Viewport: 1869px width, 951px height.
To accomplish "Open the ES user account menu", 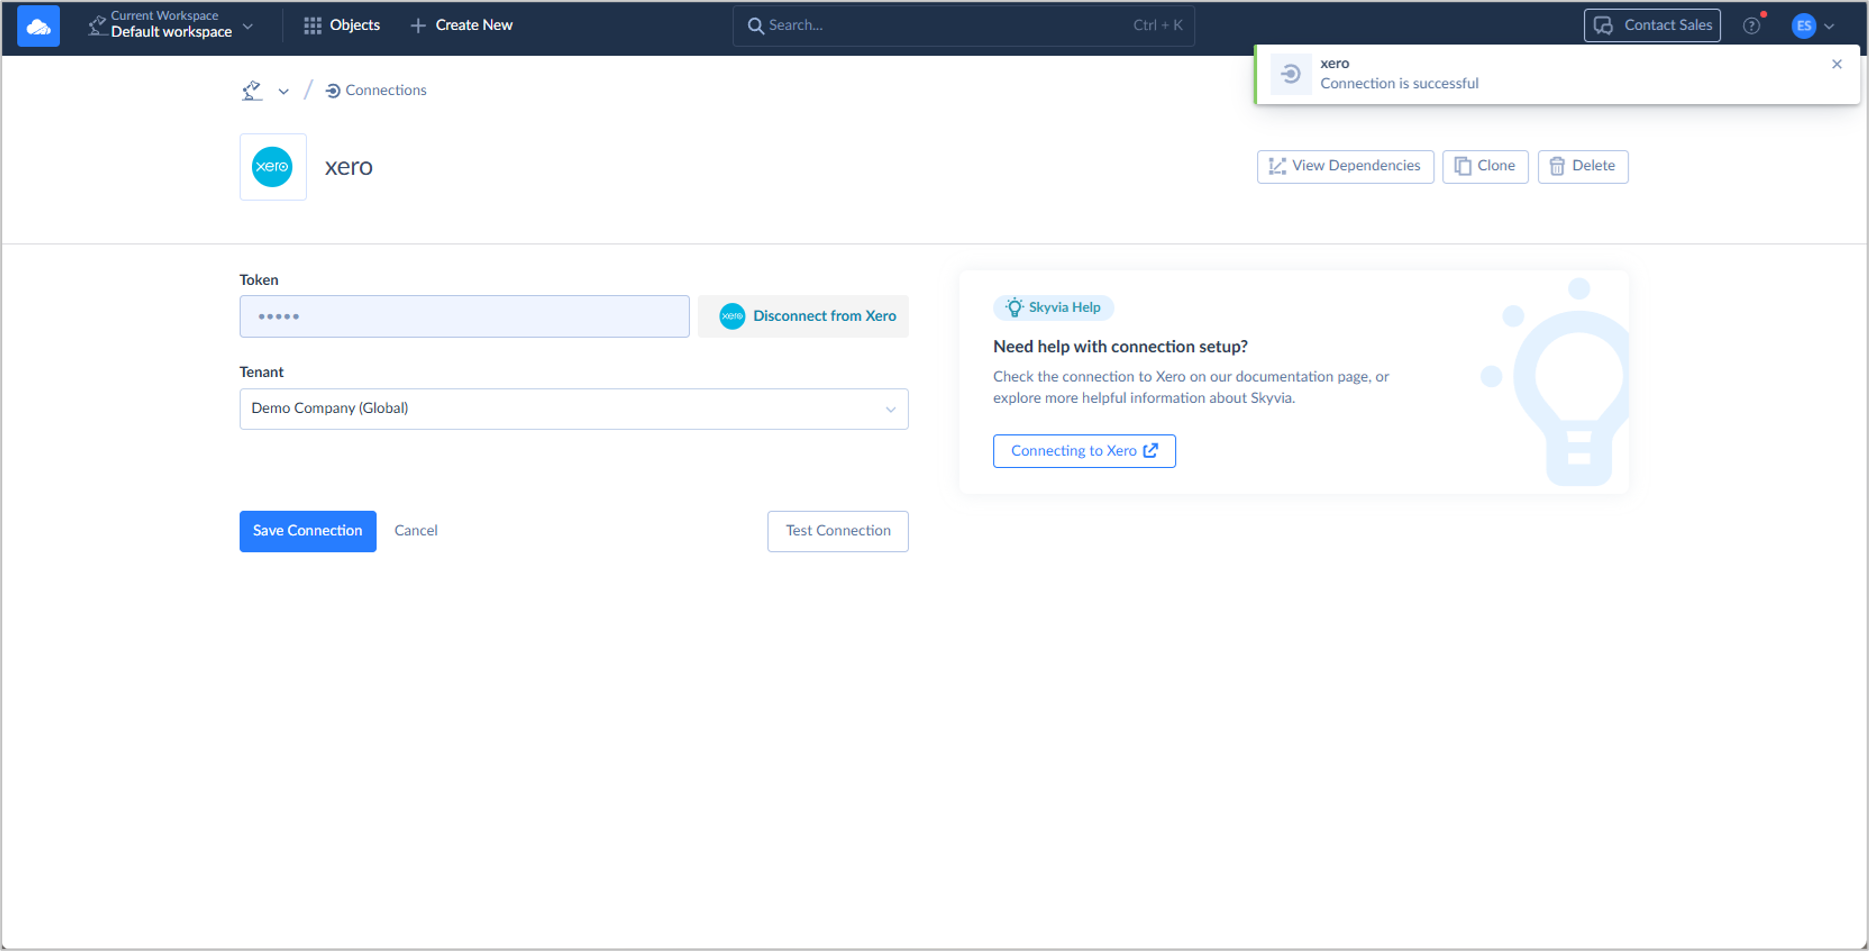I will pyautogui.click(x=1813, y=26).
